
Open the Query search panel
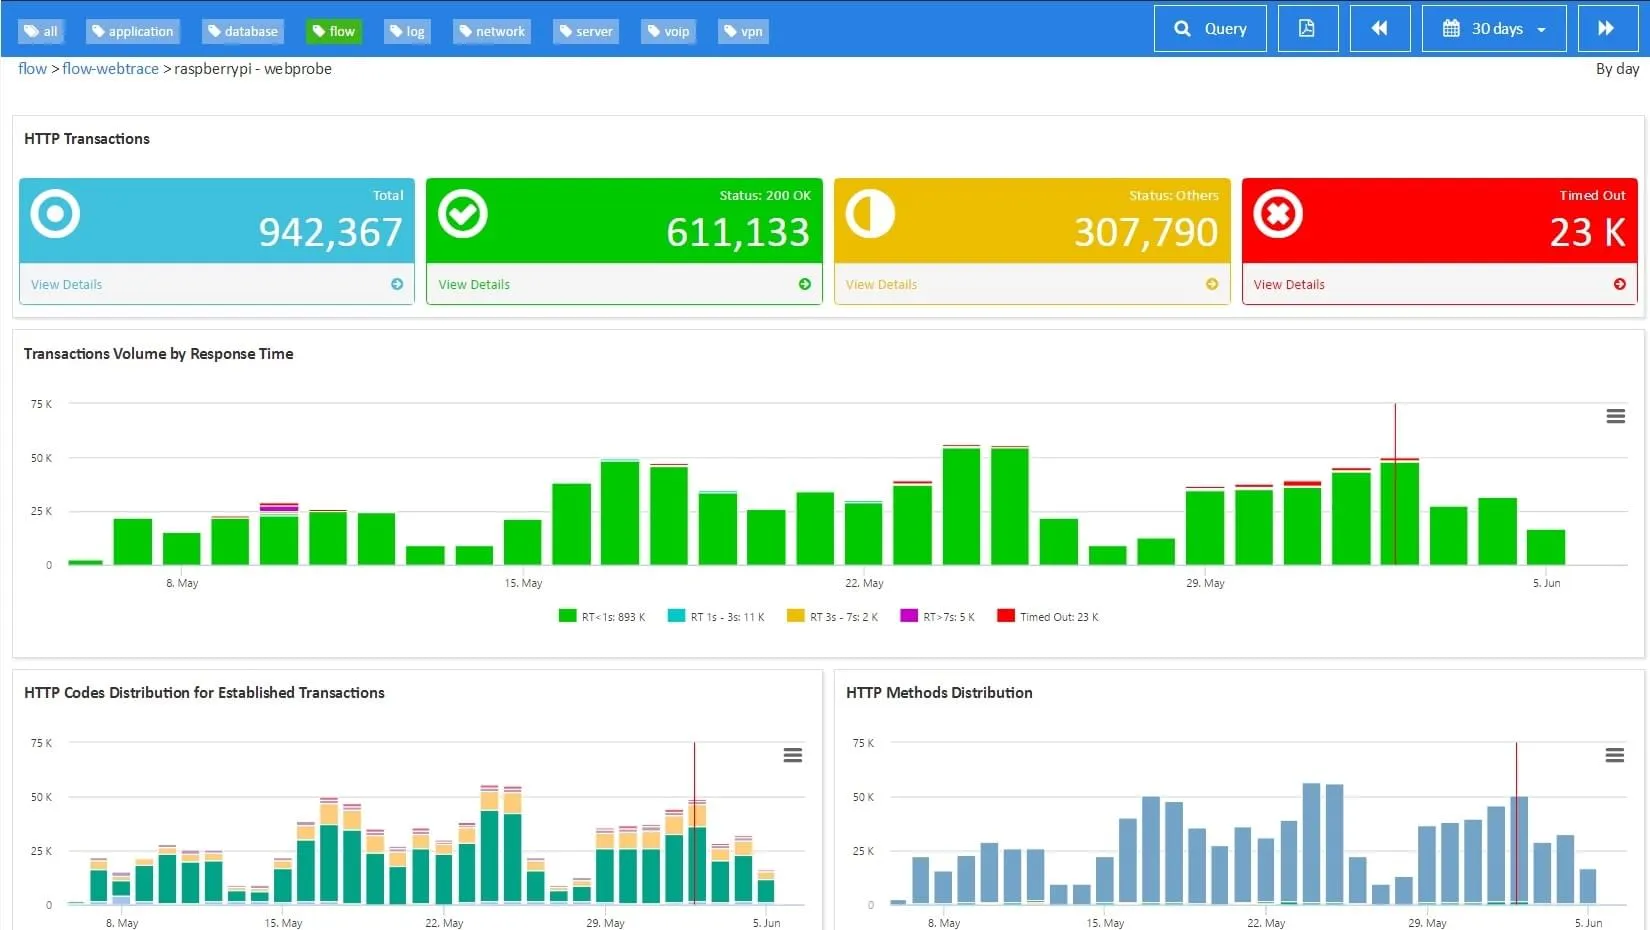click(x=1209, y=28)
